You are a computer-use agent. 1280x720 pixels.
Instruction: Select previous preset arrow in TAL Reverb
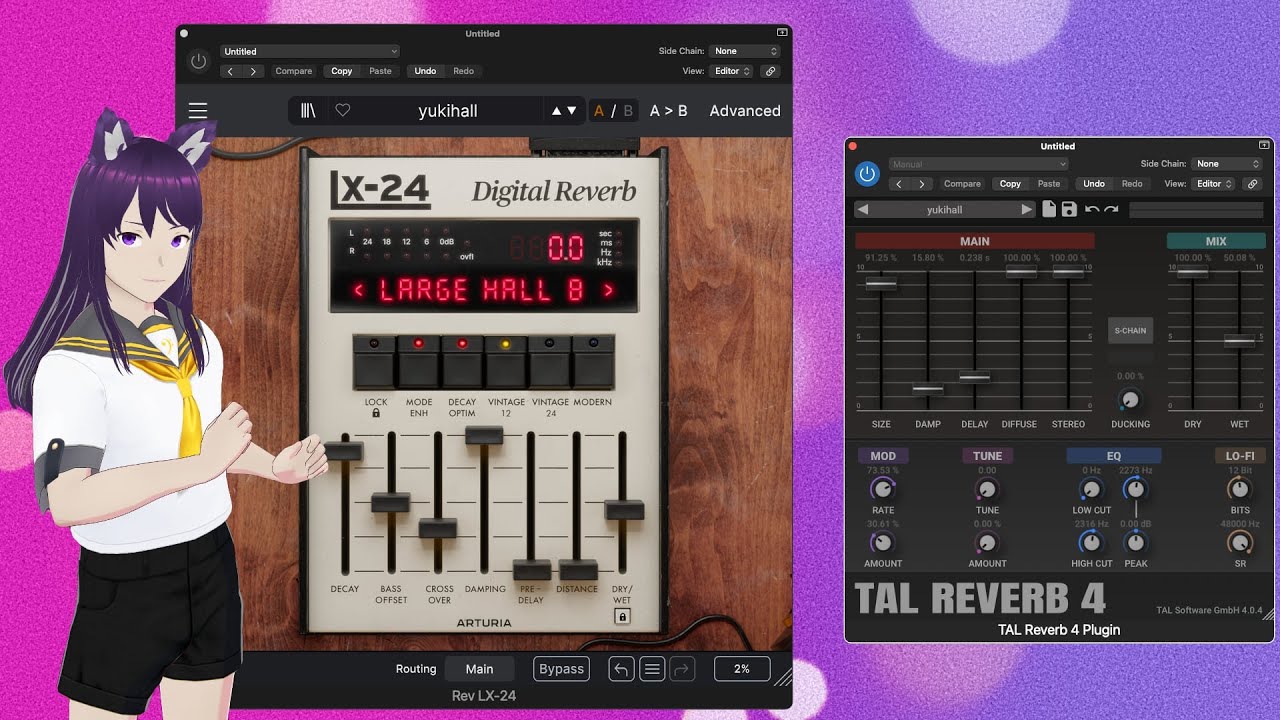click(x=863, y=210)
